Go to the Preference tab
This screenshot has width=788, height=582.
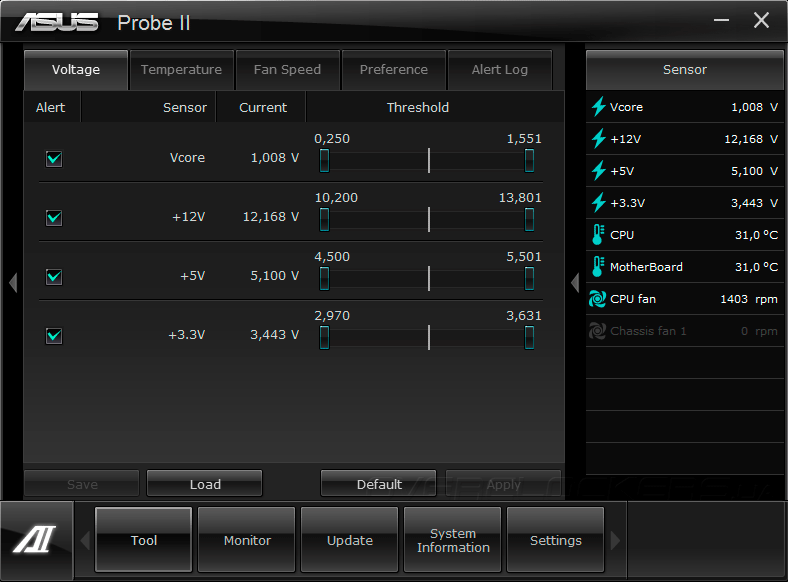point(393,70)
